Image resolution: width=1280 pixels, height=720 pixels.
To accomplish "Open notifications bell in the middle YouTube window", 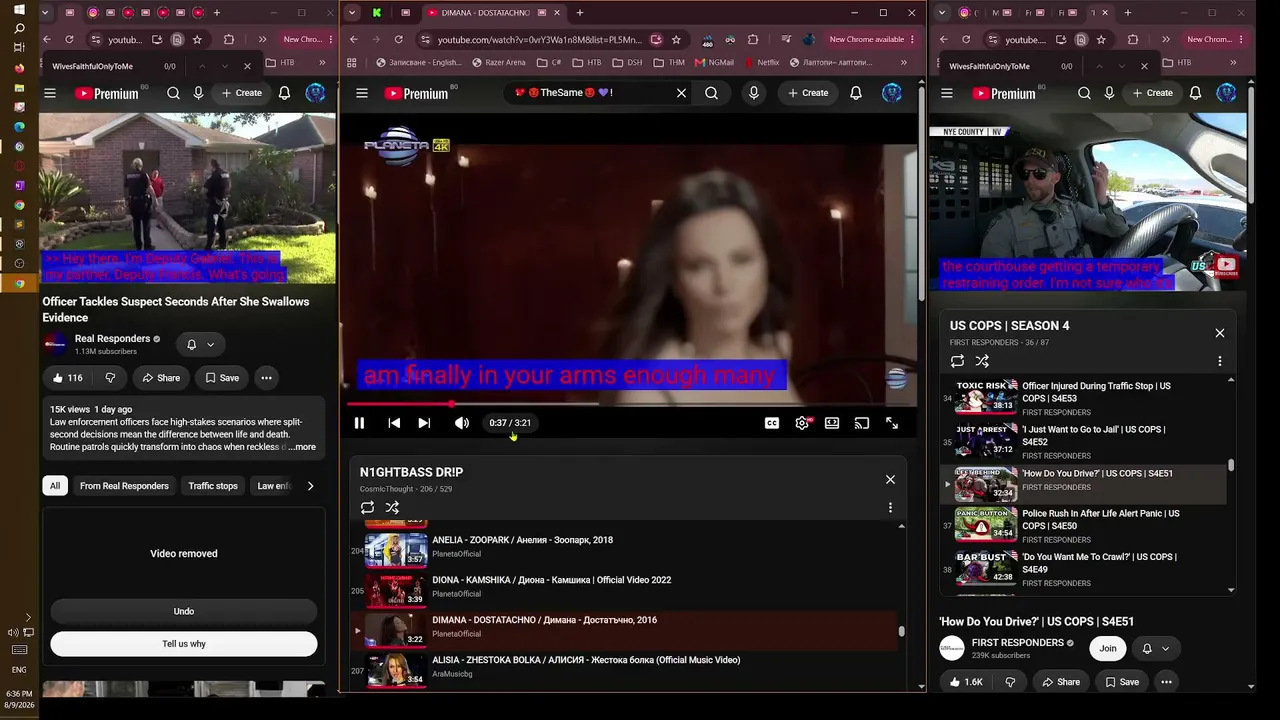I will (856, 93).
